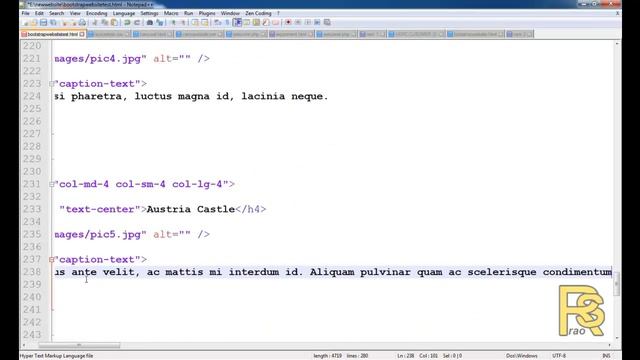Open the Plugins menu
The image size is (640, 360).
207,13
